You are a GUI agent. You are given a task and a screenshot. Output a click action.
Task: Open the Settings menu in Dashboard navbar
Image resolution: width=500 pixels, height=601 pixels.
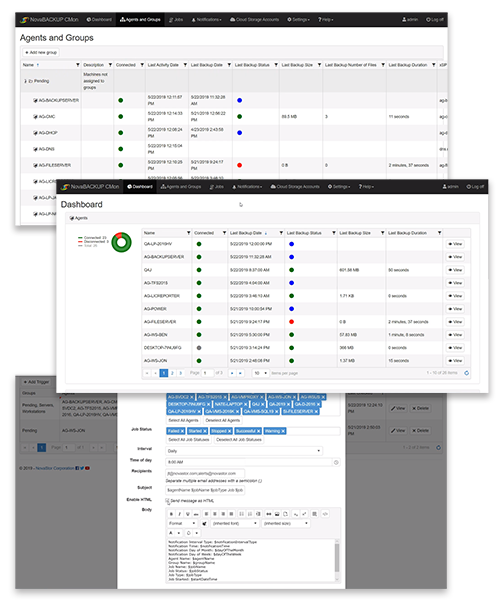tap(339, 187)
